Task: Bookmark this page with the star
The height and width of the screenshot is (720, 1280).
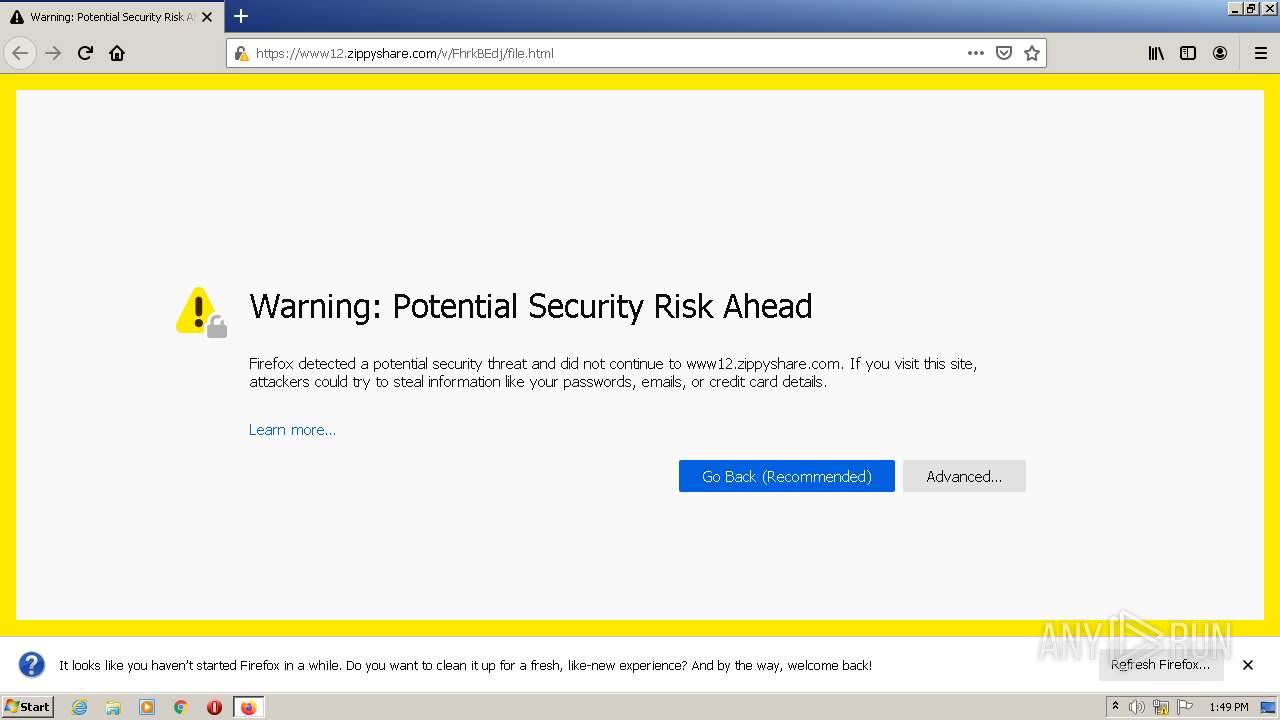Action: tap(1032, 53)
